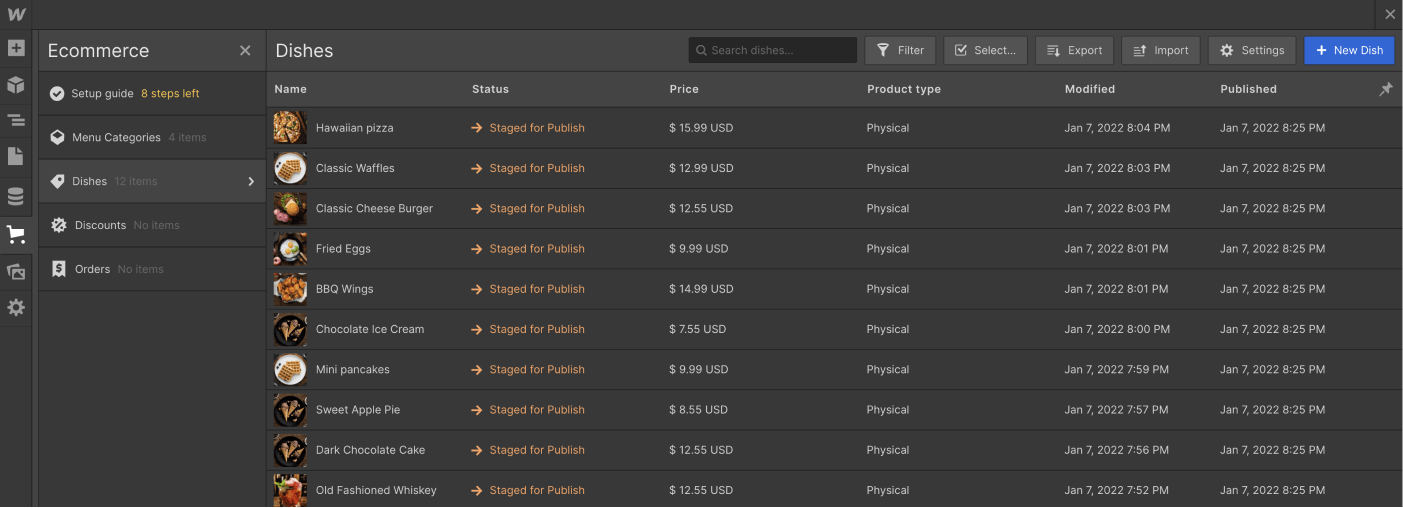Open the CMS Collections database icon

pyautogui.click(x=16, y=196)
